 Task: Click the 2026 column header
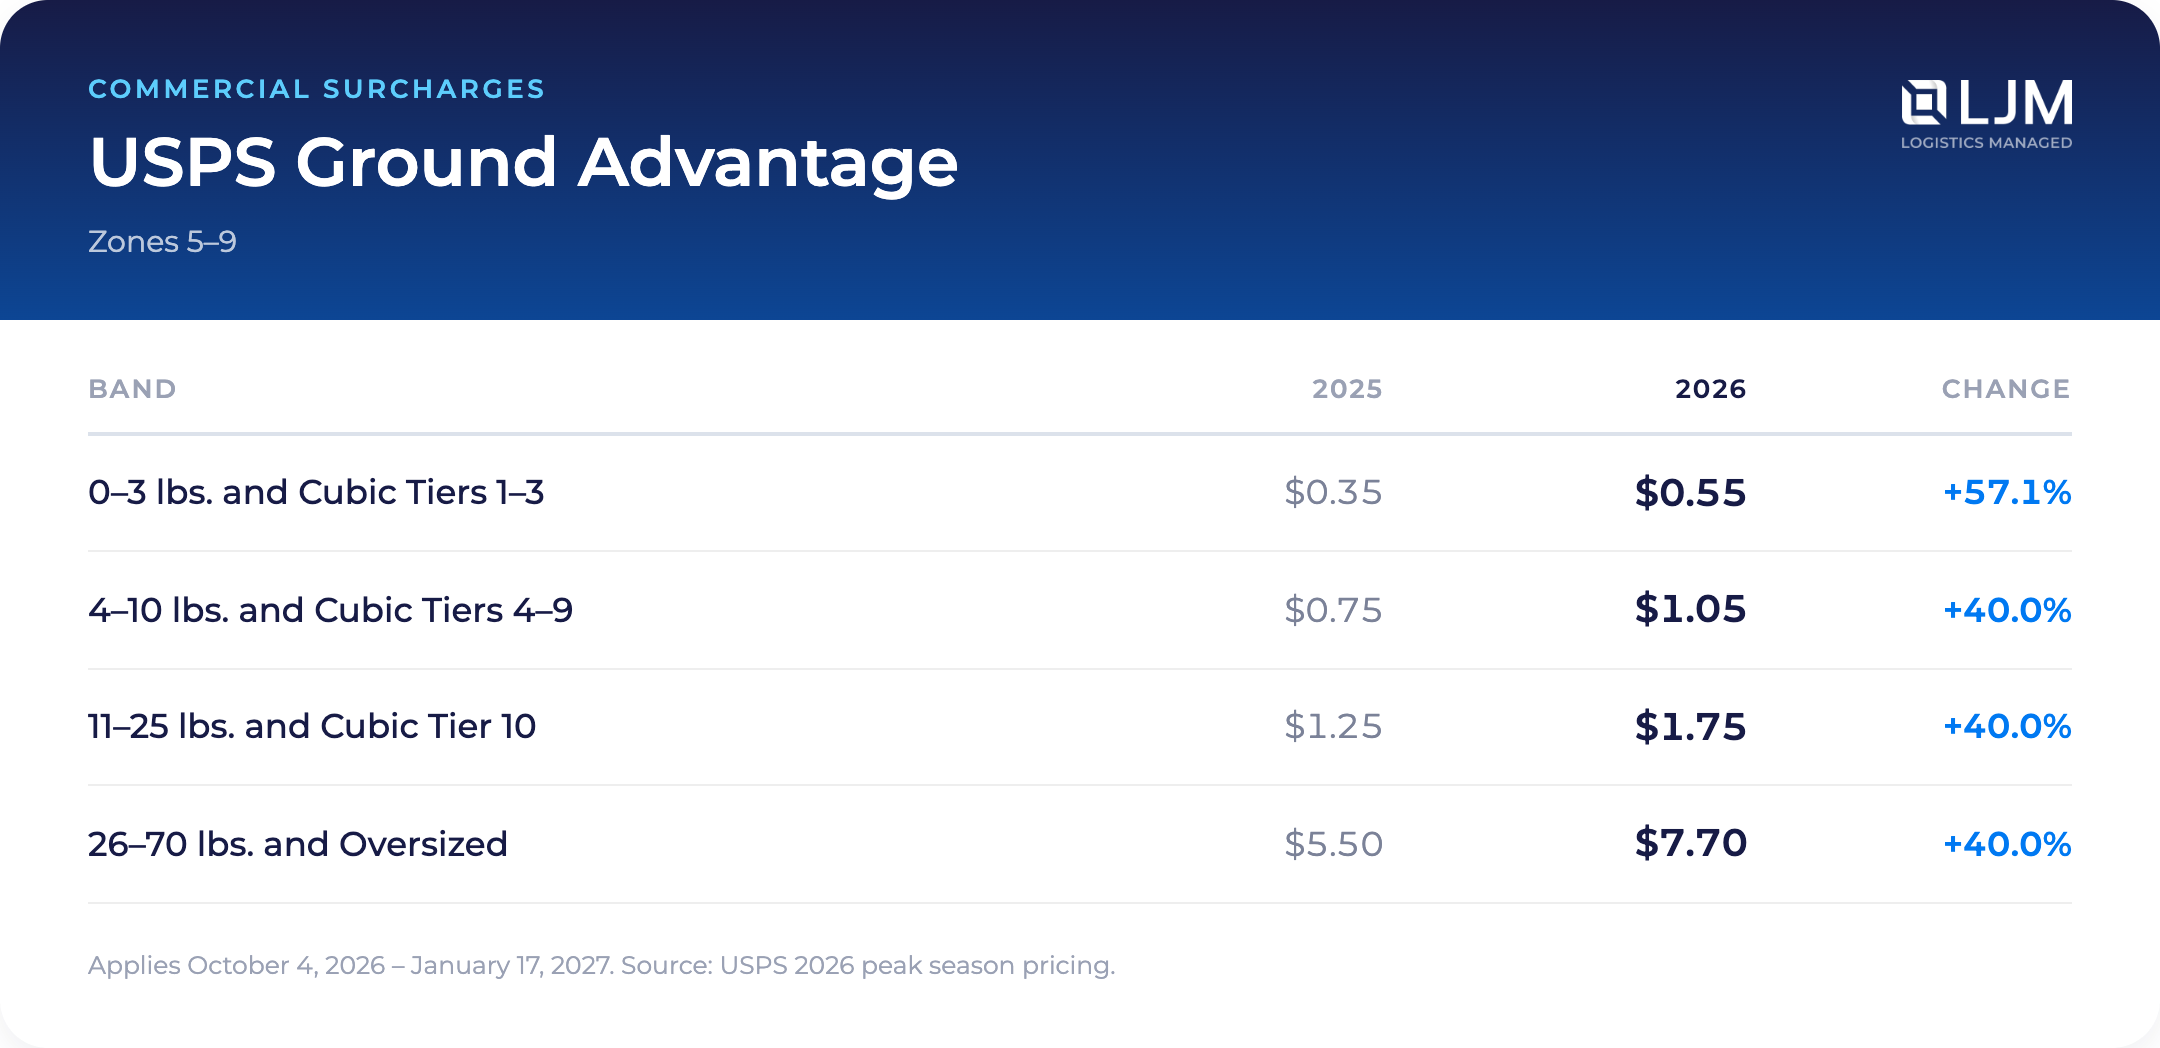pyautogui.click(x=1710, y=389)
